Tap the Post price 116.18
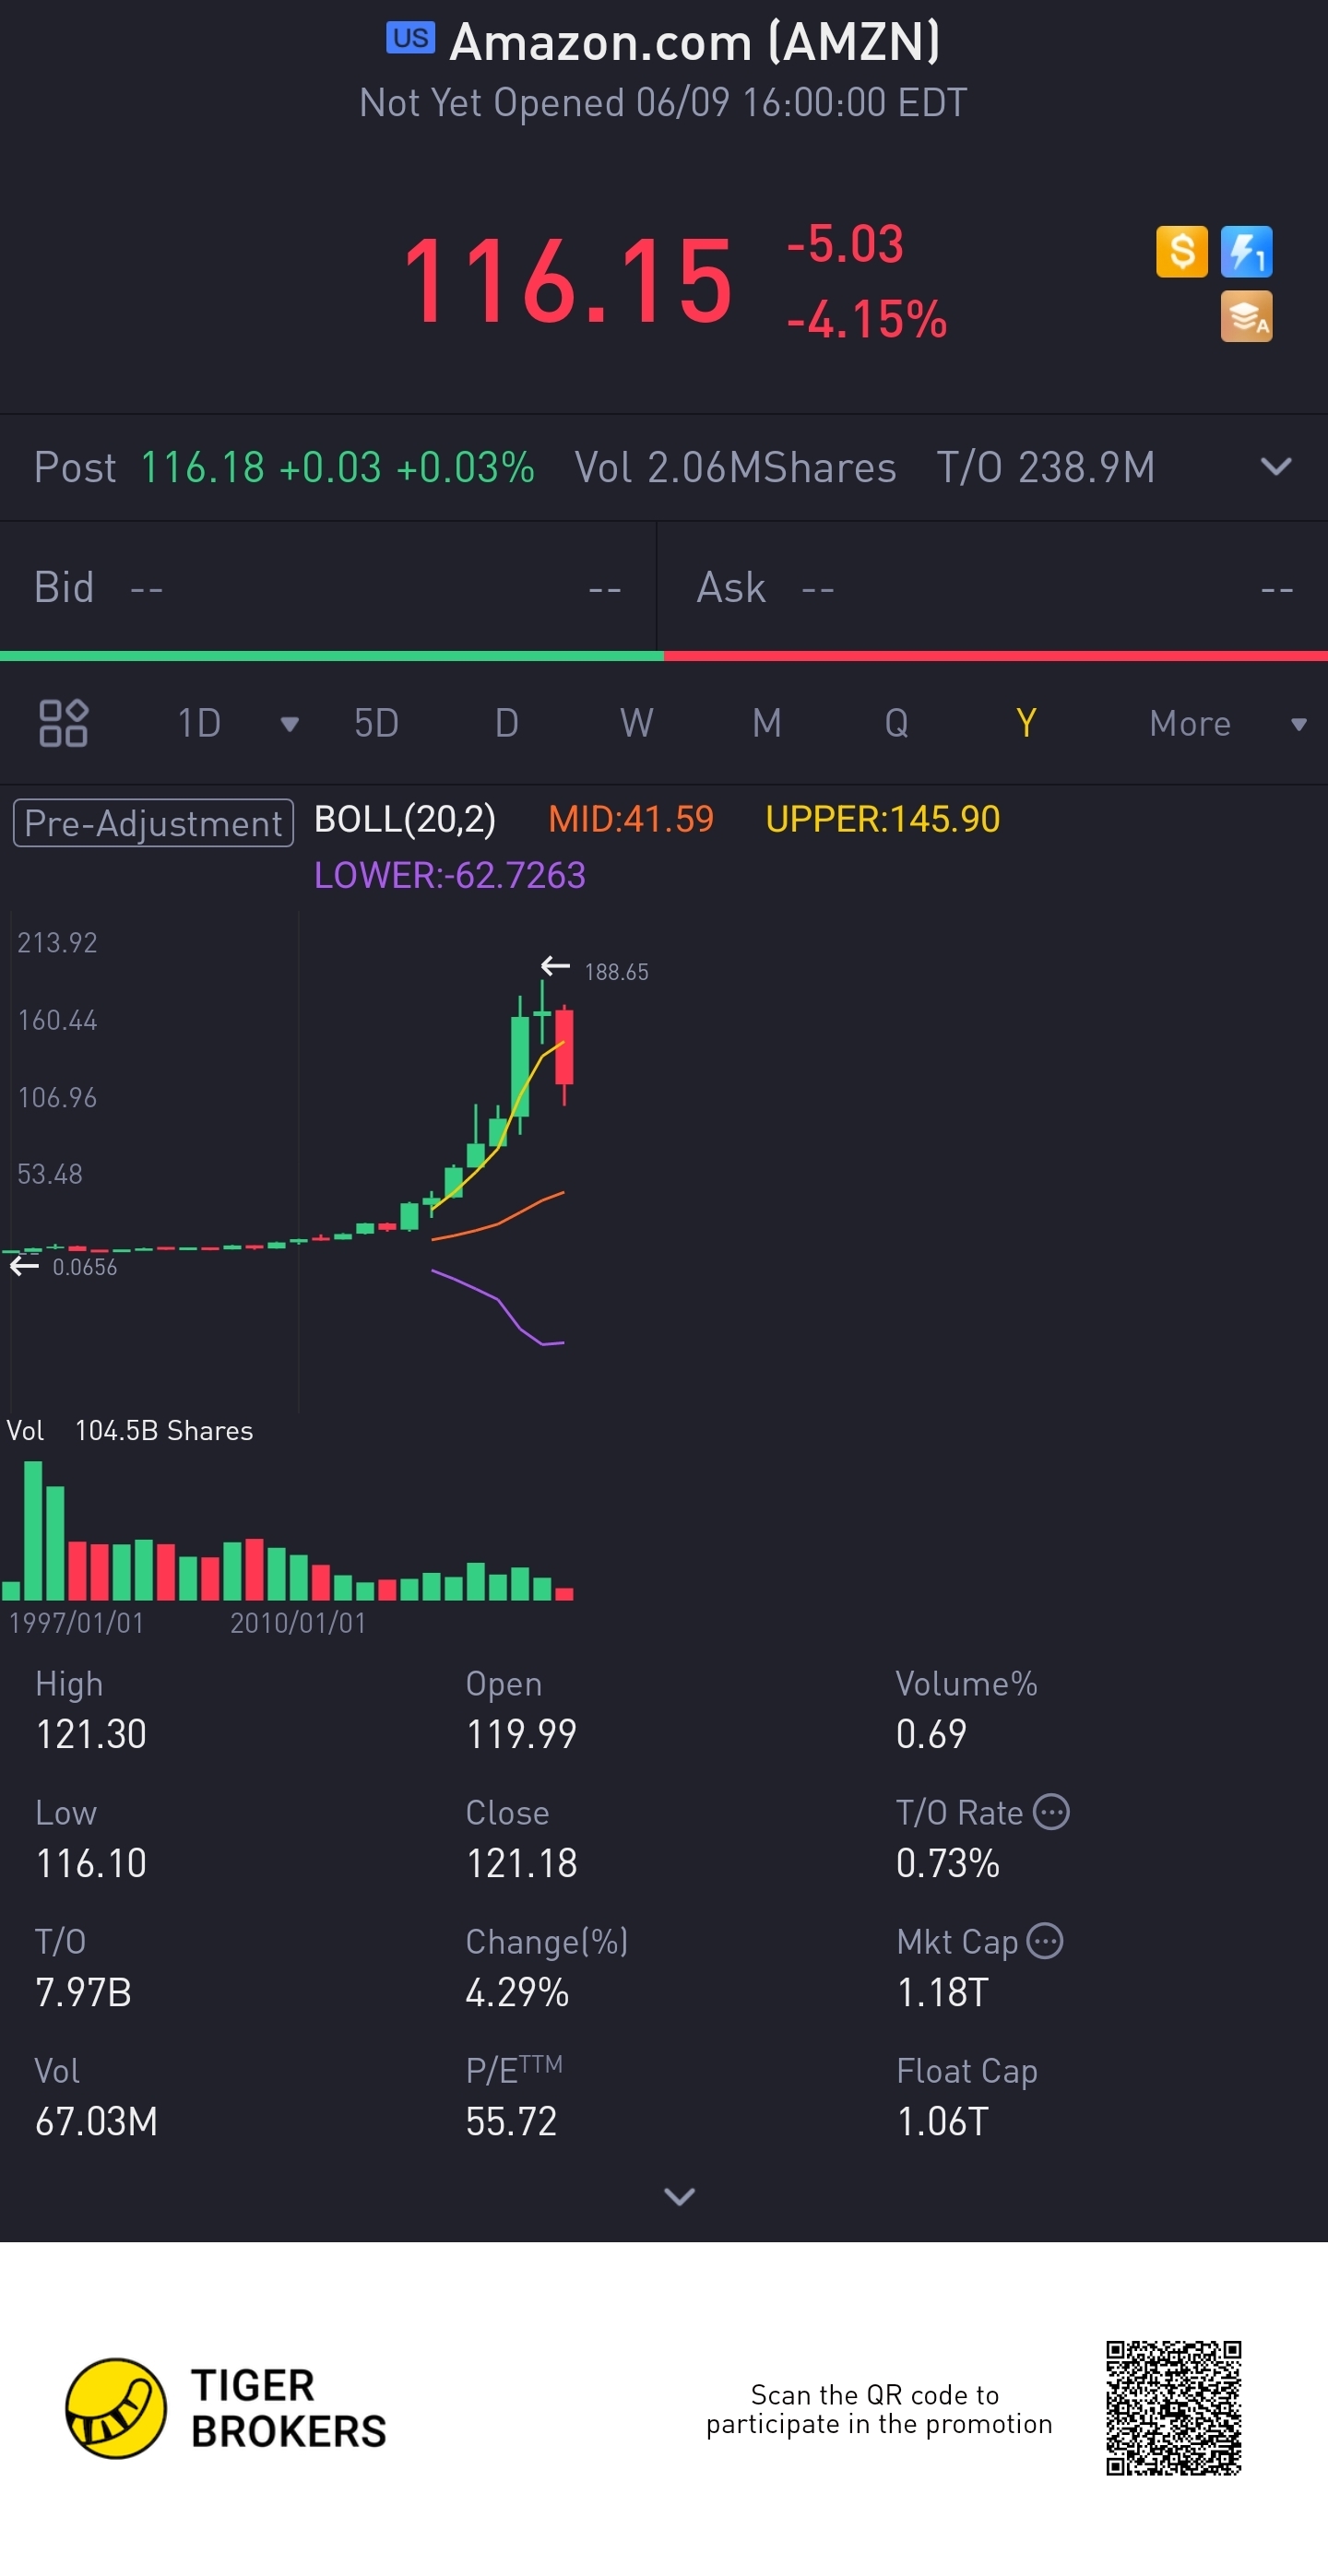The height and width of the screenshot is (2576, 1328). point(202,467)
